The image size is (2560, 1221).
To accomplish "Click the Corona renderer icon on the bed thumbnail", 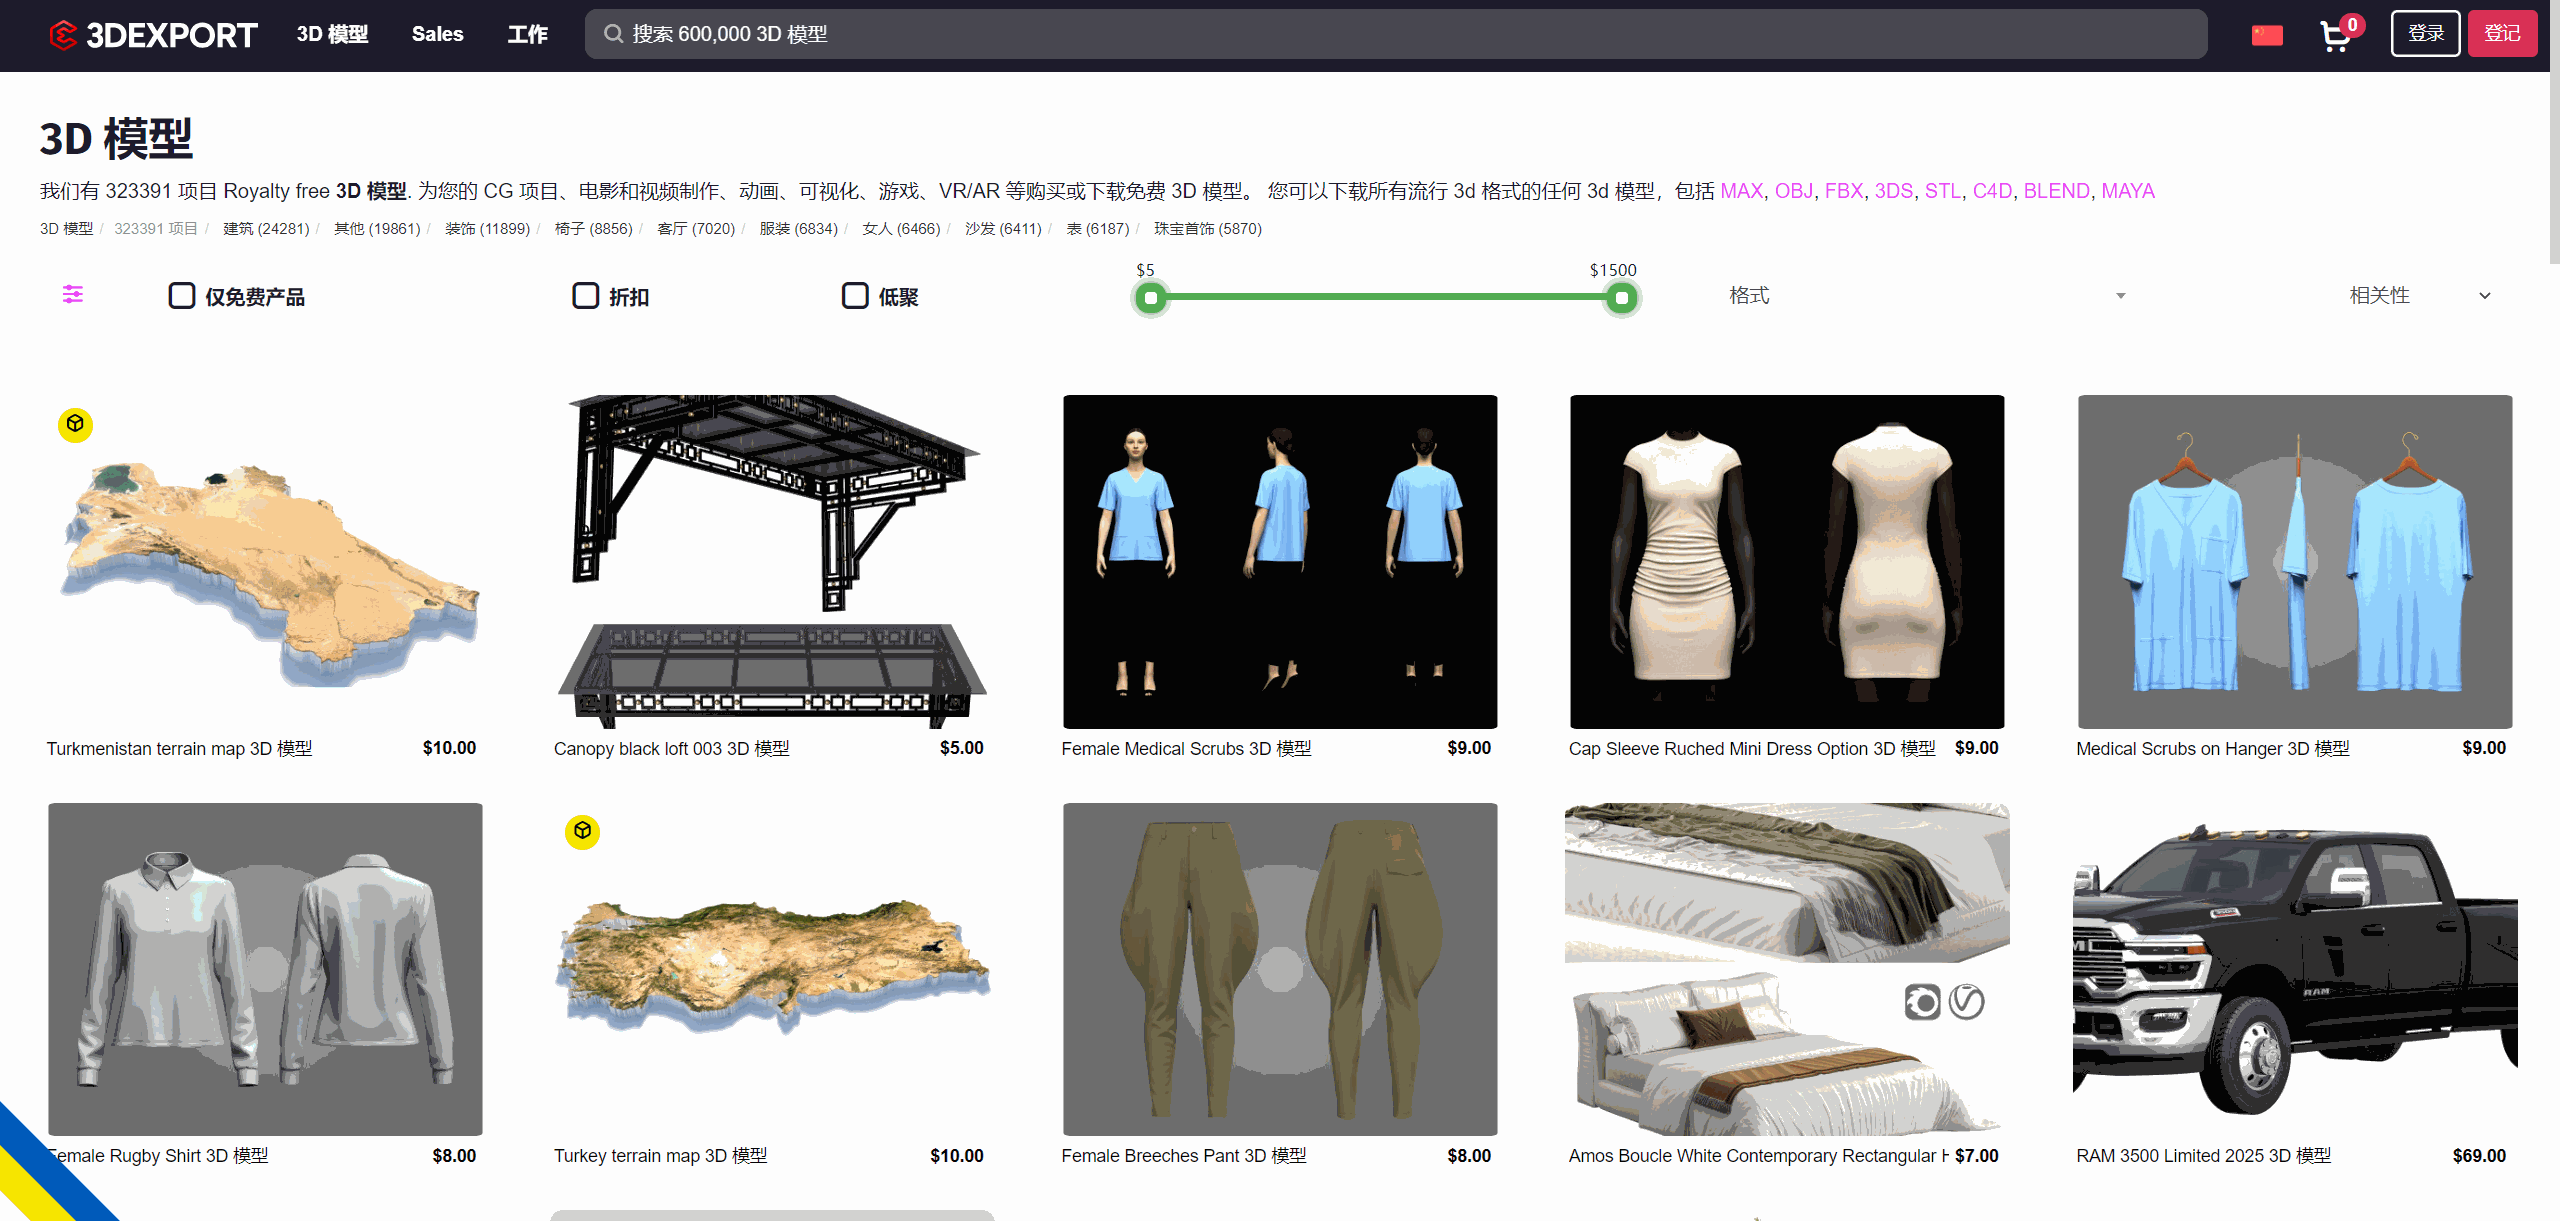I will click(x=1922, y=1001).
